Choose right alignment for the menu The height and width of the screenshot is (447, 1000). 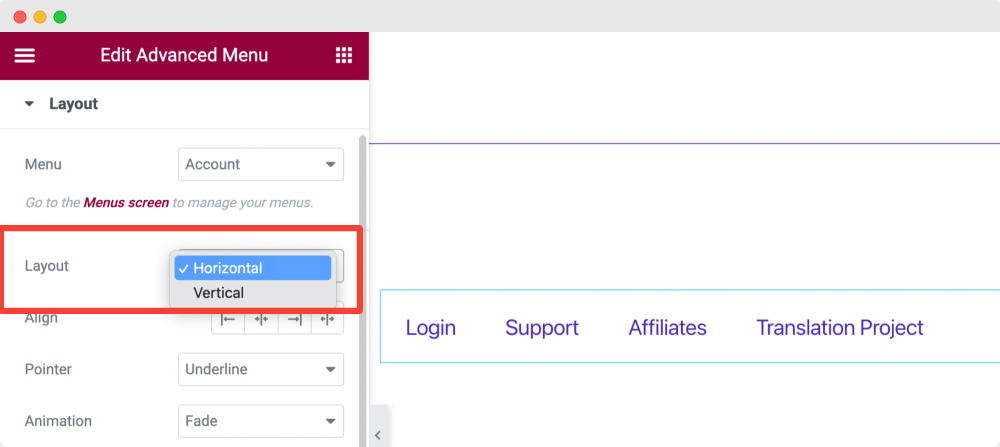295,319
